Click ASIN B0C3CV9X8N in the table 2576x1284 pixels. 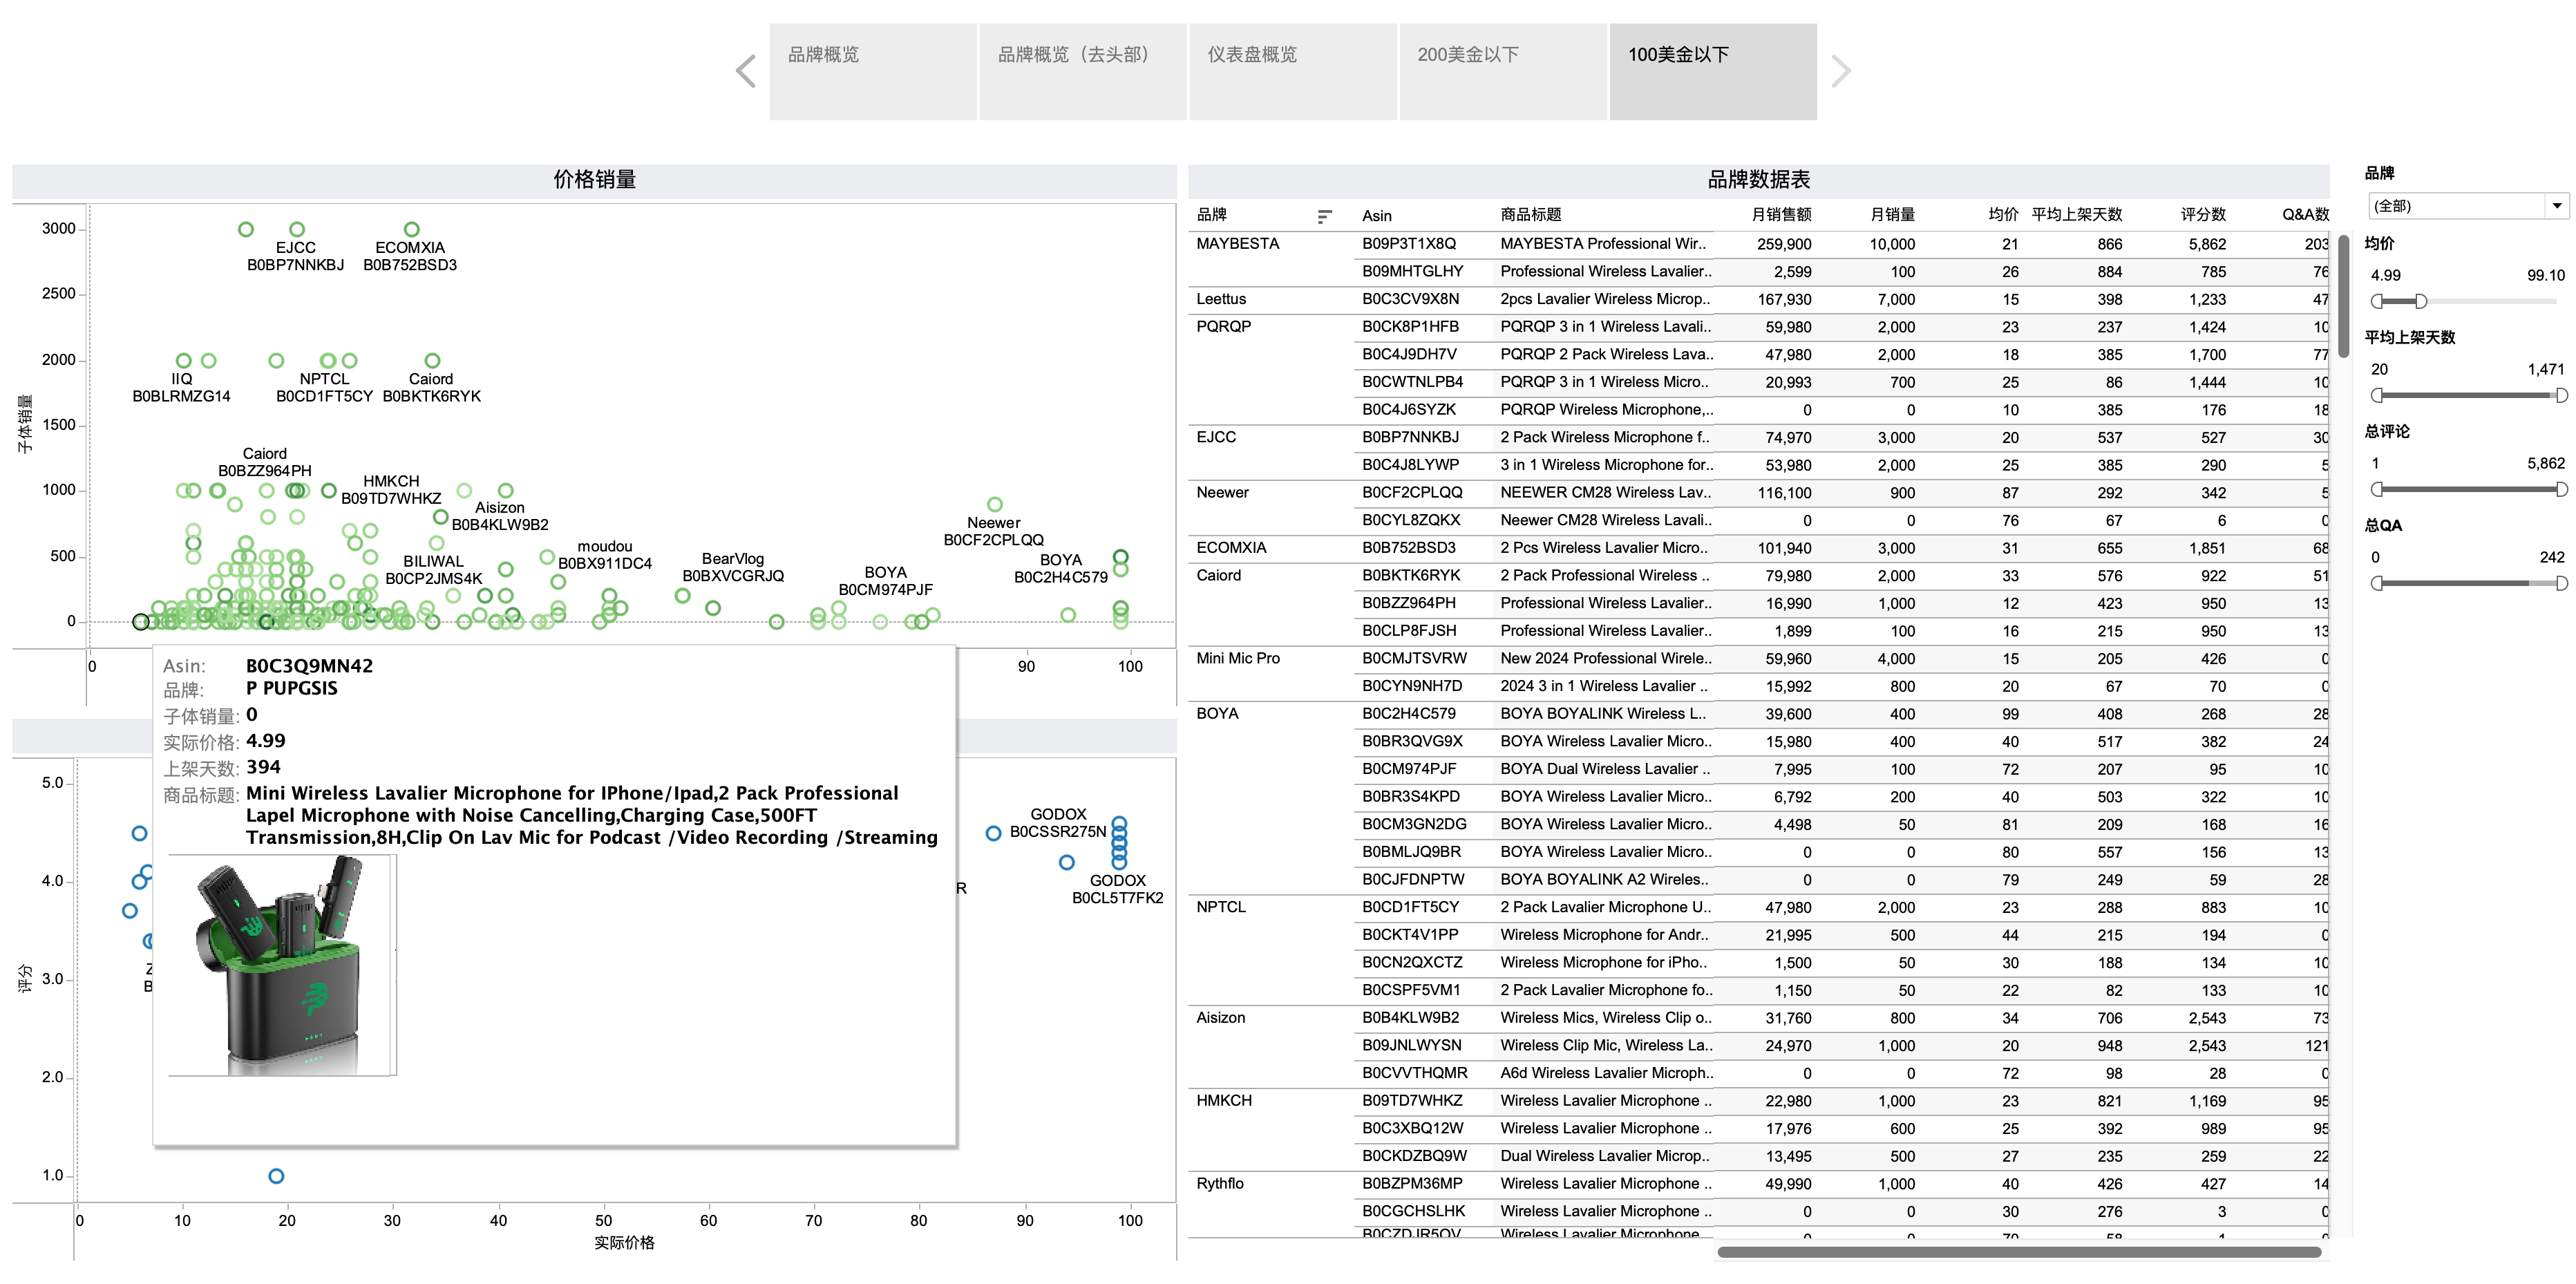(x=1410, y=299)
